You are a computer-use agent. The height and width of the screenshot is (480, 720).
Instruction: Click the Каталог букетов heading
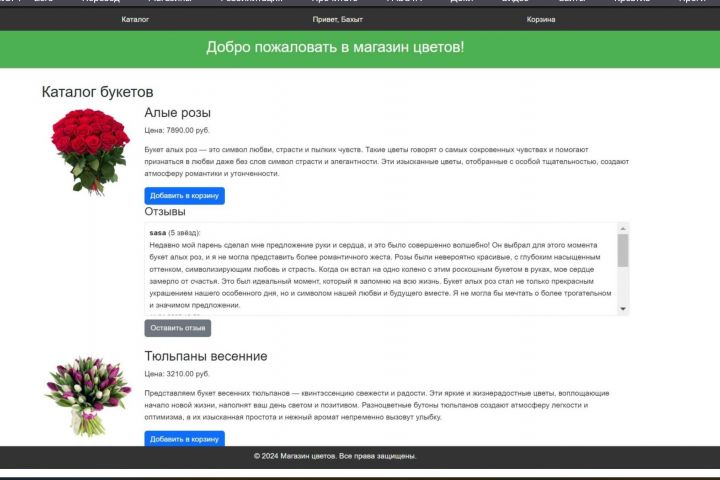pos(97,92)
